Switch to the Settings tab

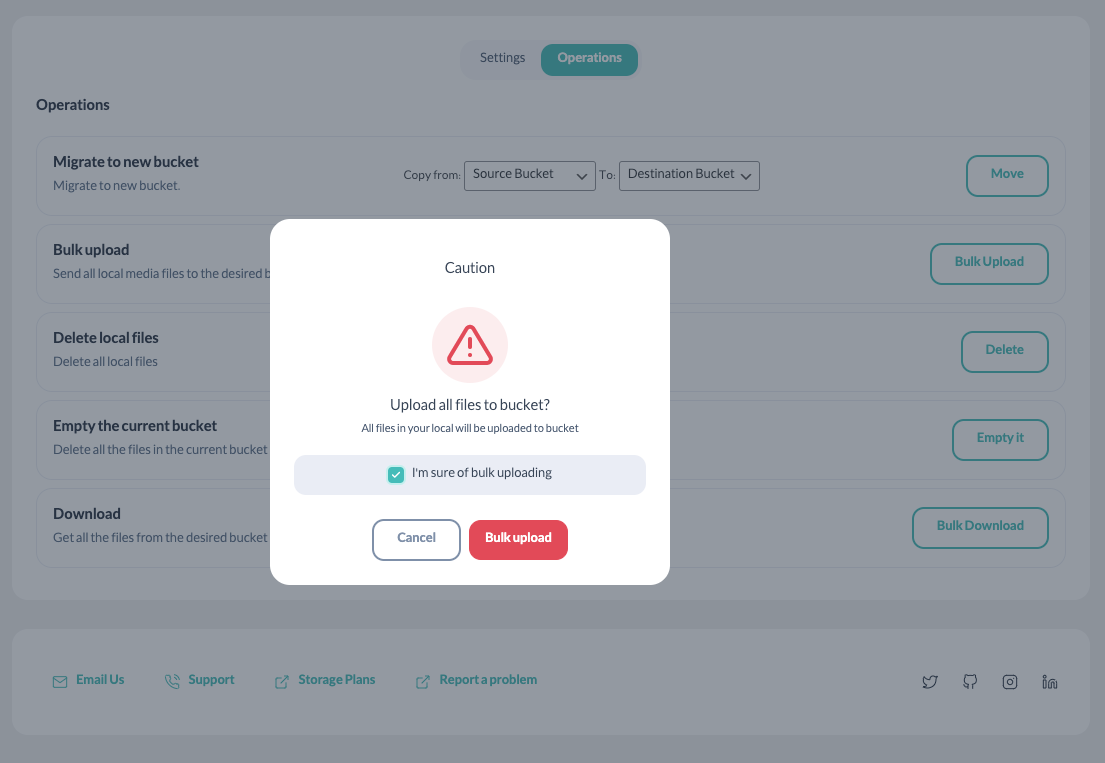click(x=502, y=58)
